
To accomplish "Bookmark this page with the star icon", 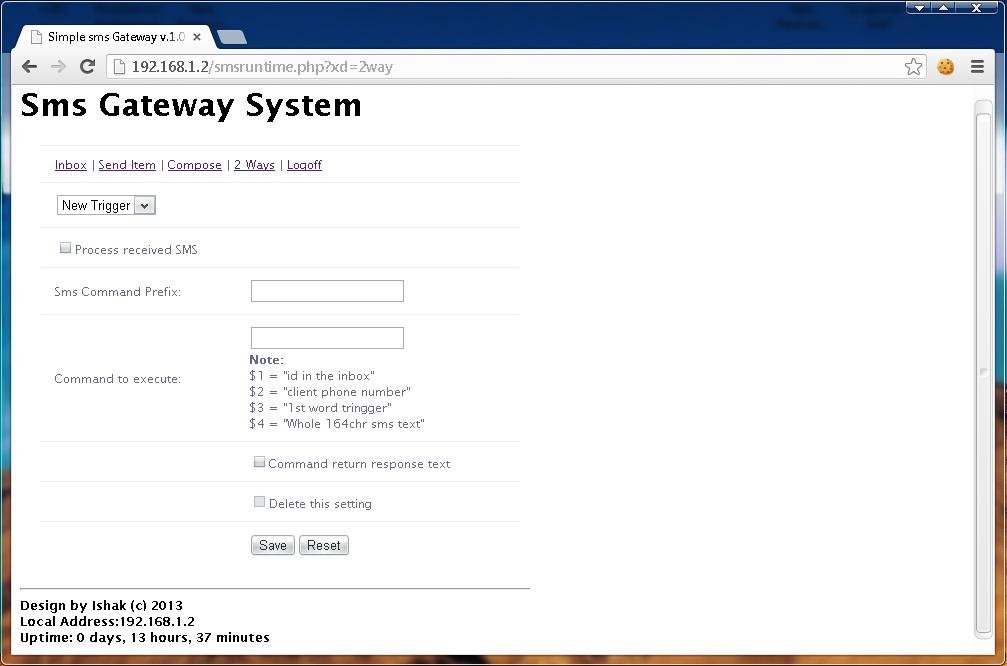I will (x=913, y=66).
